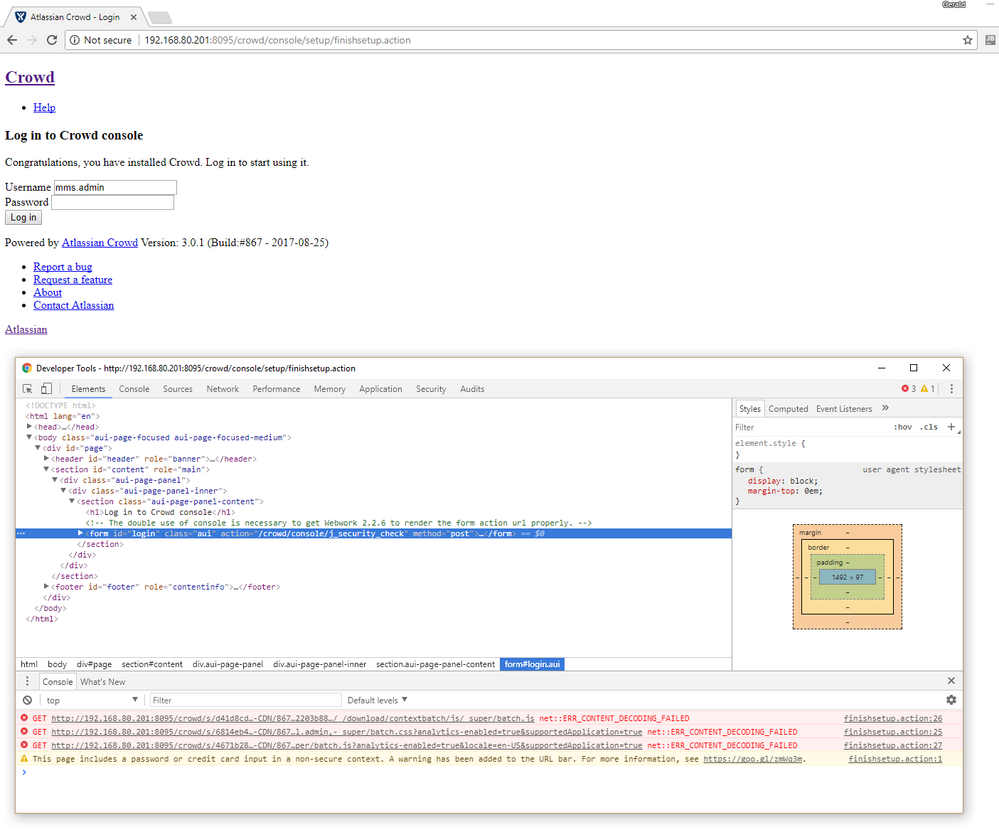This screenshot has width=999, height=840.
Task: Open console settings gear icon
Action: [x=951, y=700]
